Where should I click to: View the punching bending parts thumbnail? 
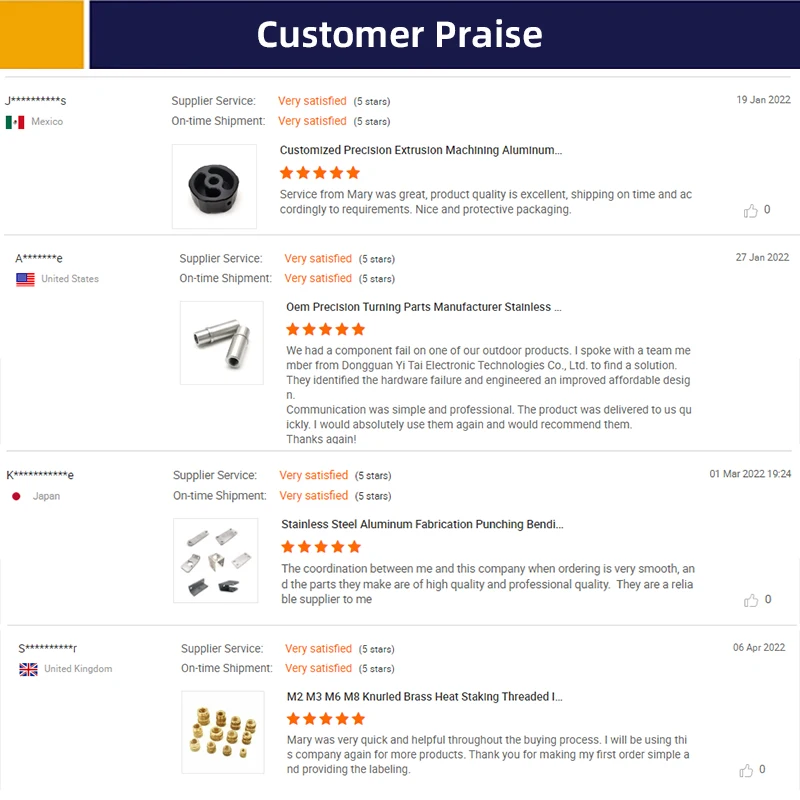click(215, 560)
